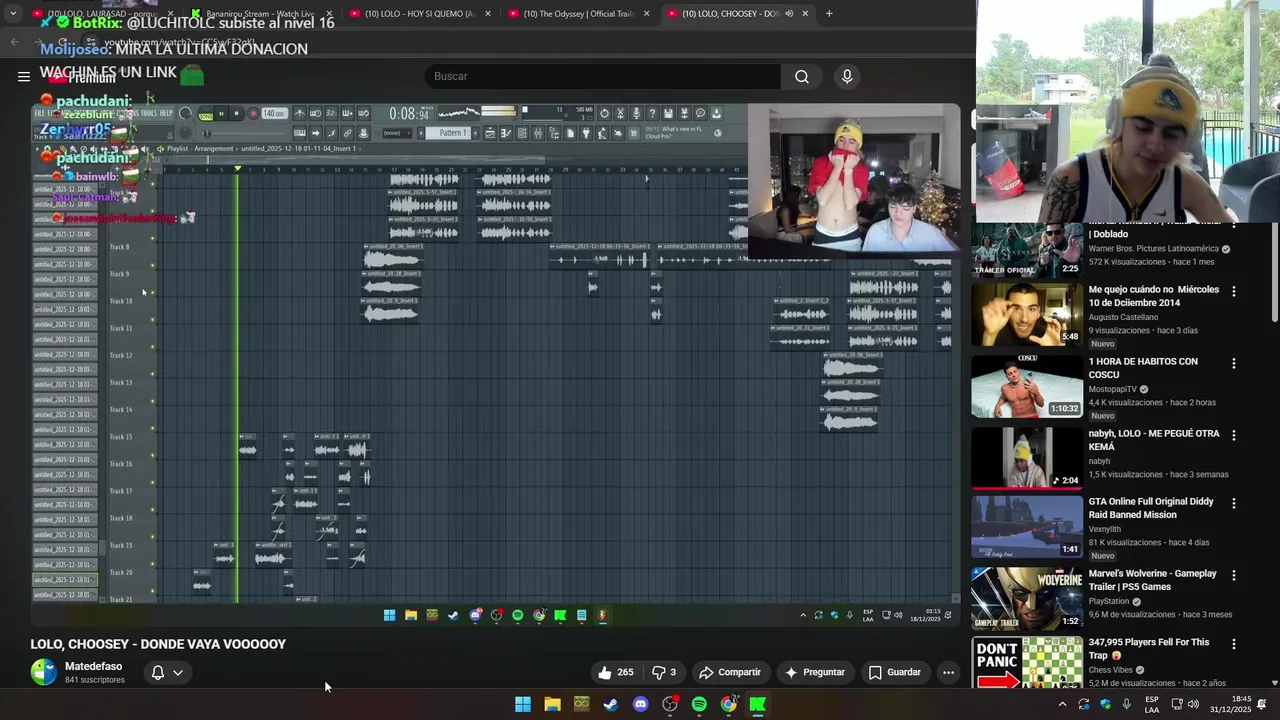Close The Odyssey Official Trailer tab
Viewport: 1280px width, 720px height.
[647, 13]
